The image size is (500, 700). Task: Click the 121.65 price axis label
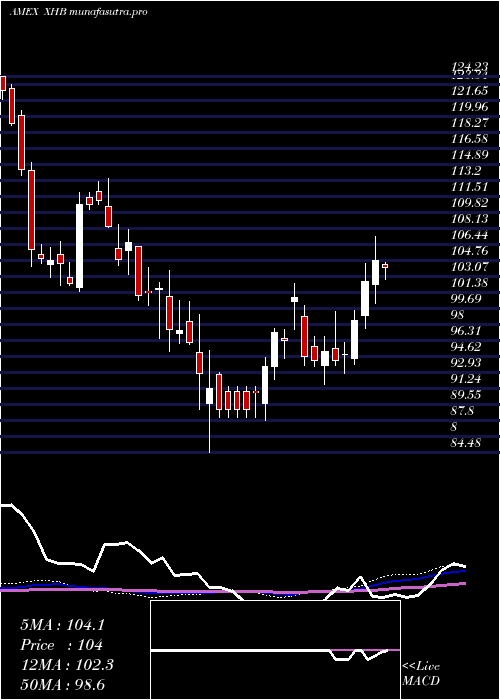[x=470, y=91]
